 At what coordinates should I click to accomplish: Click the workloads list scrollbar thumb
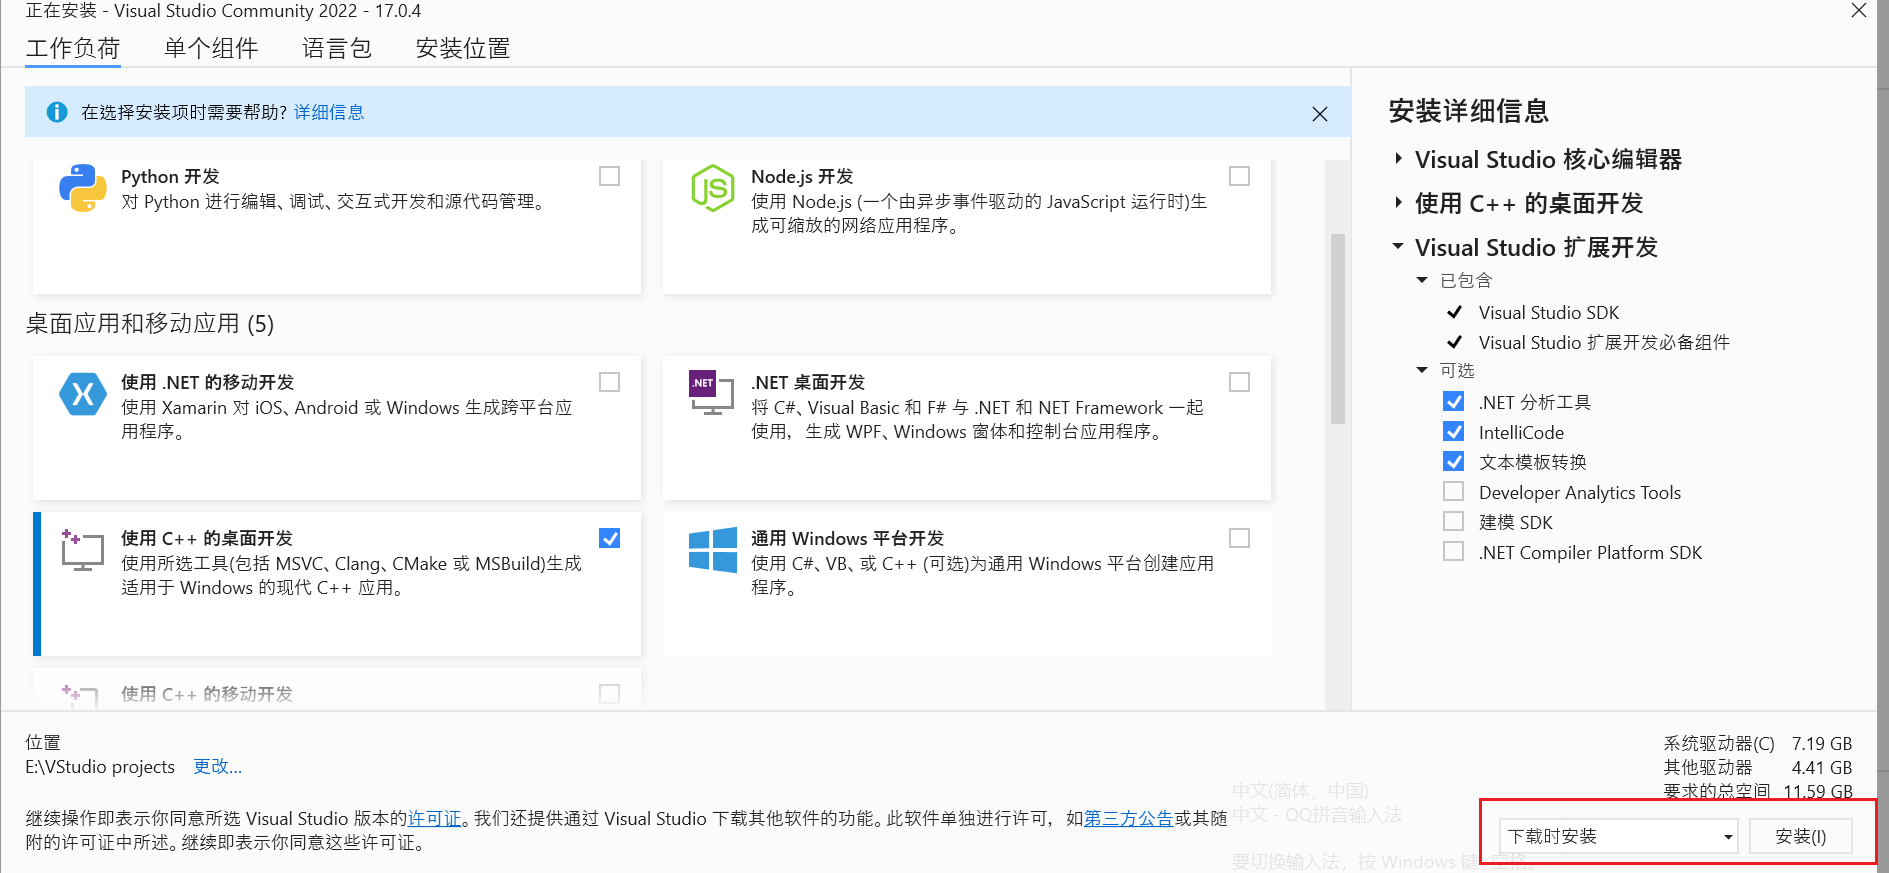[1338, 329]
